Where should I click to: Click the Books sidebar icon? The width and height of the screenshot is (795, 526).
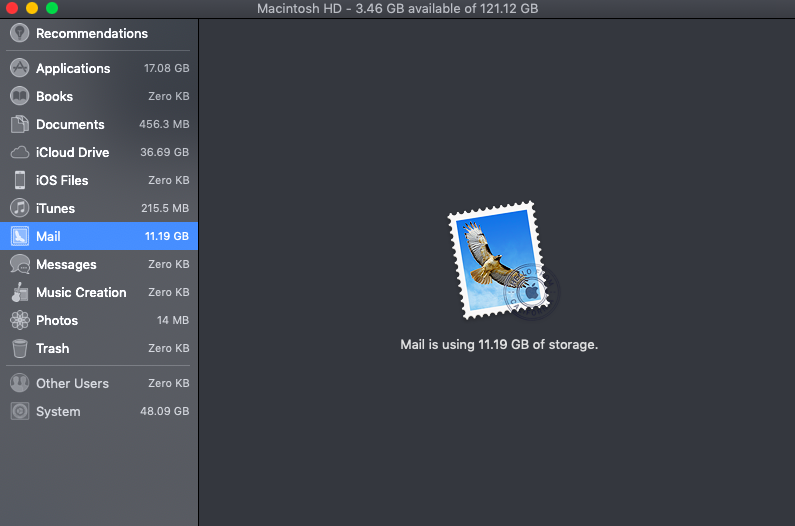20,96
